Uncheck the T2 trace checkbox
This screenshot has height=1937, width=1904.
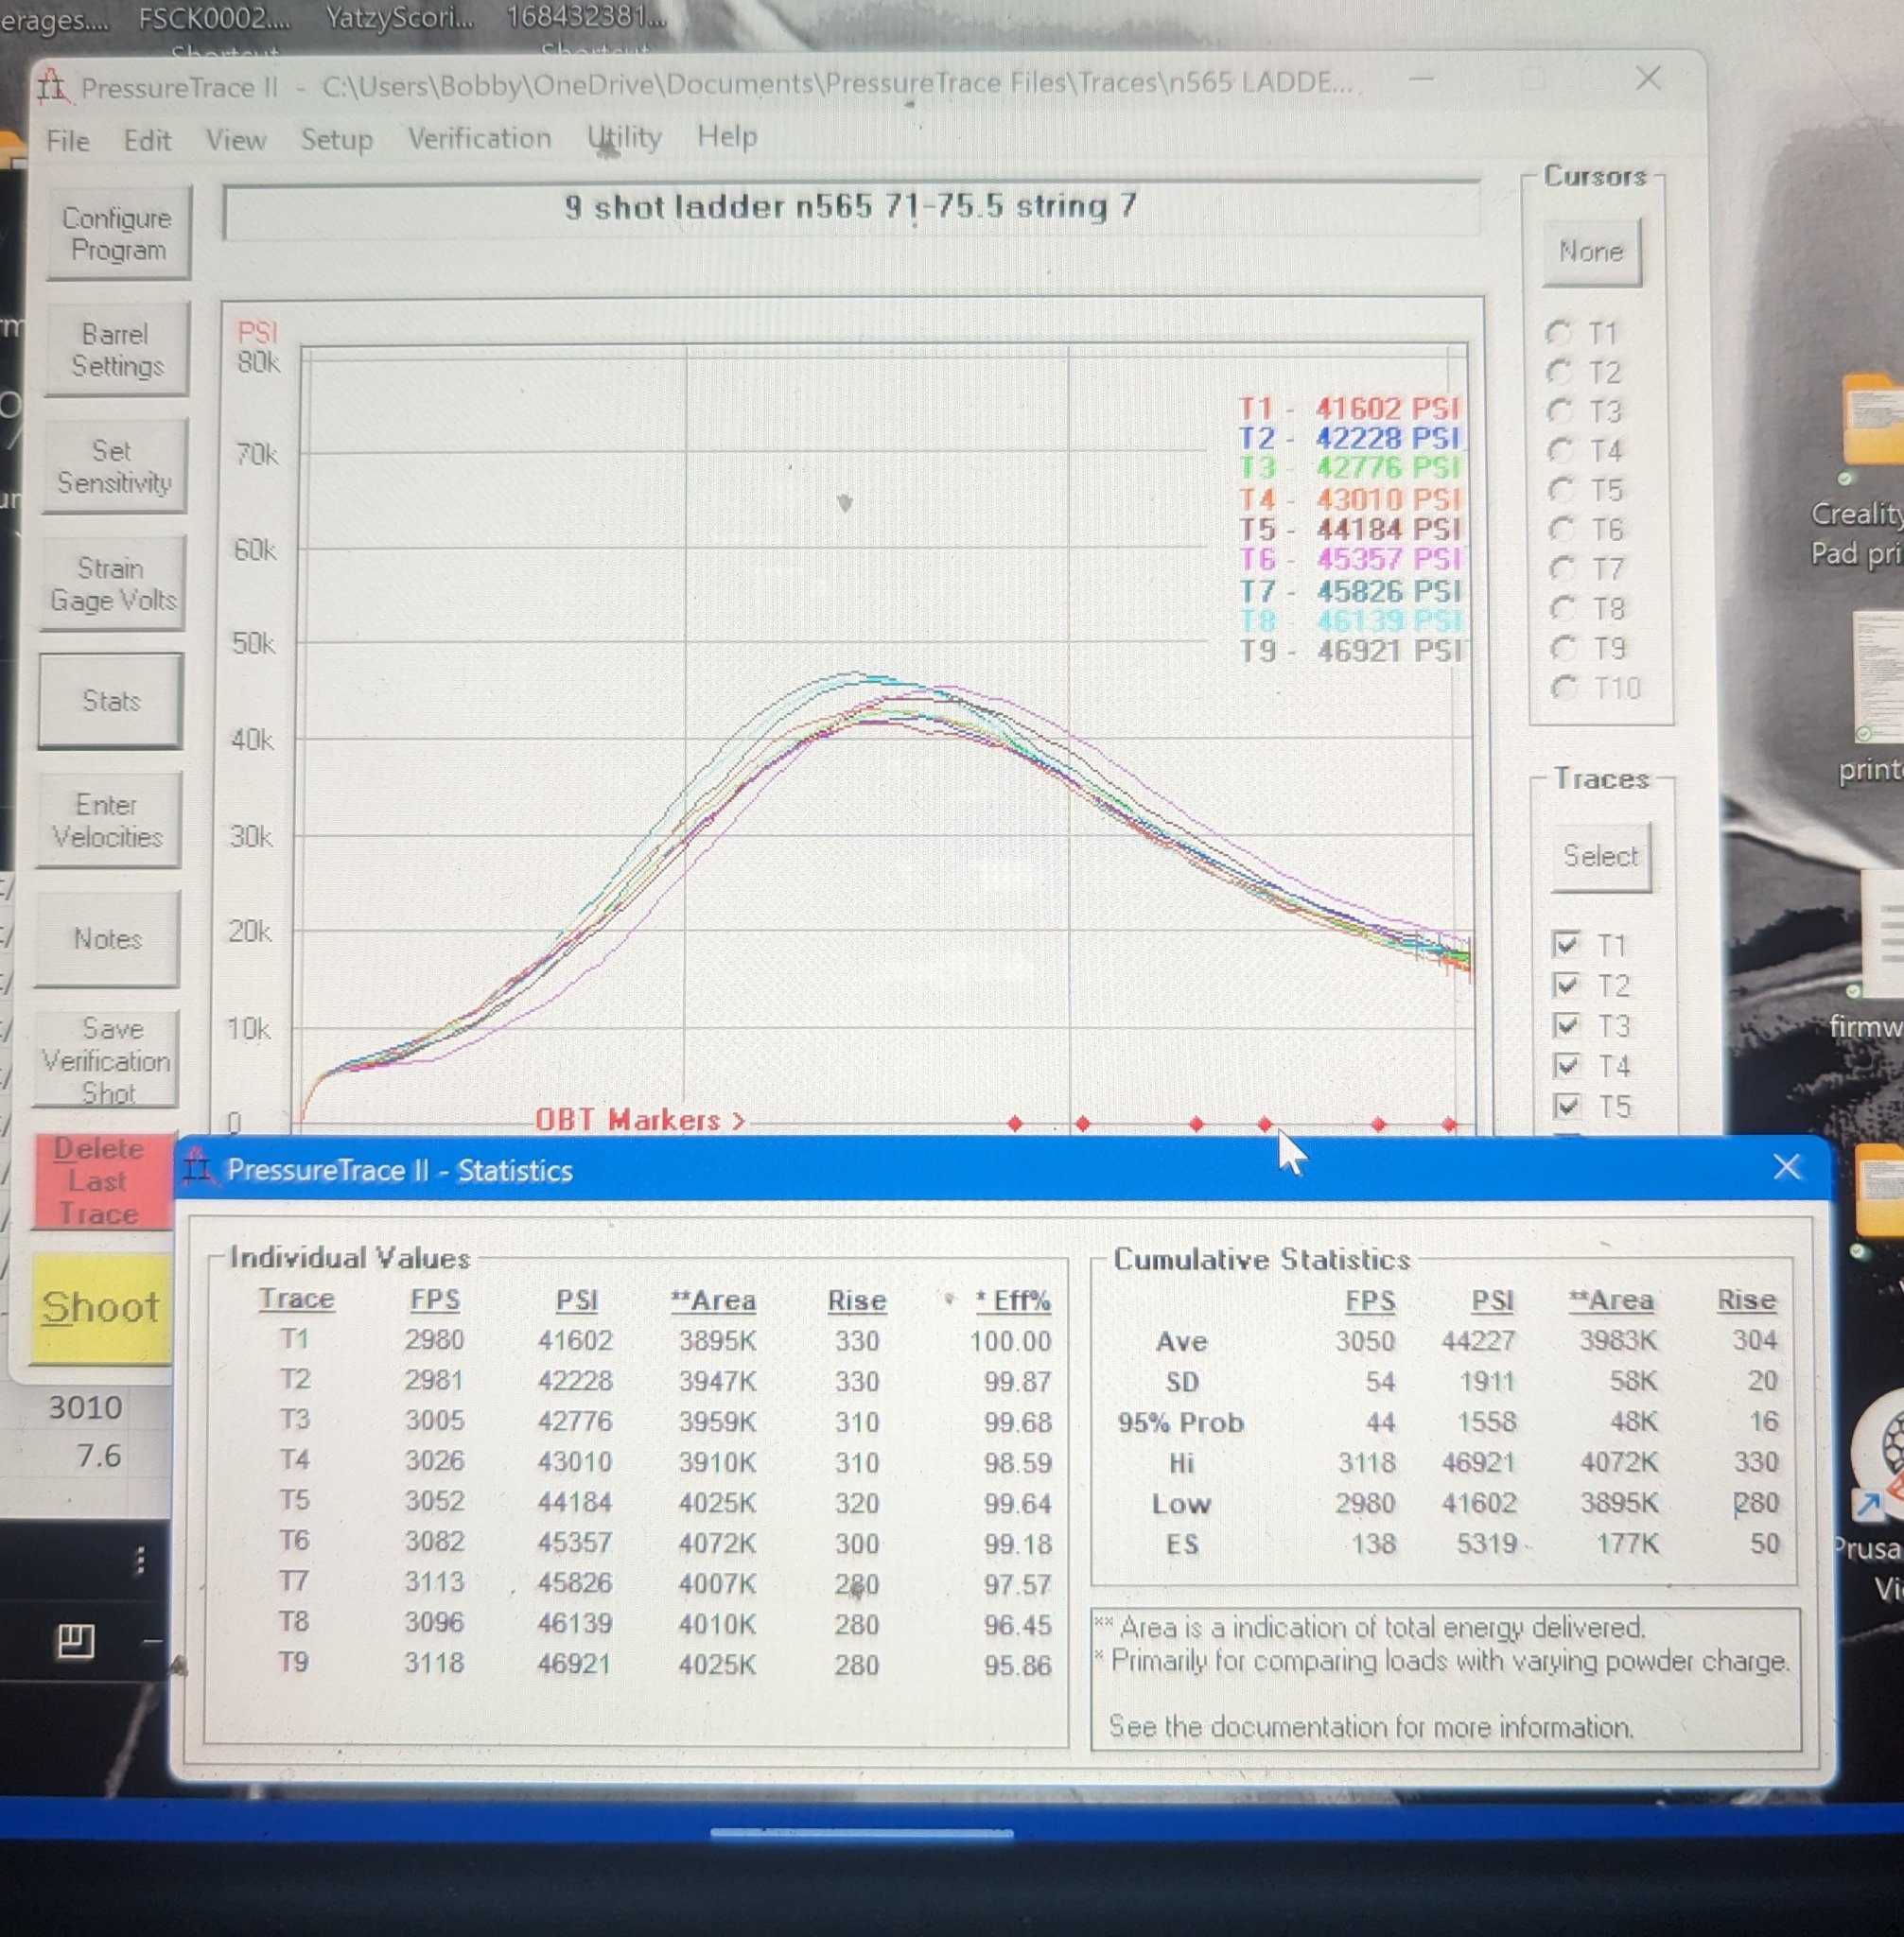1566,985
